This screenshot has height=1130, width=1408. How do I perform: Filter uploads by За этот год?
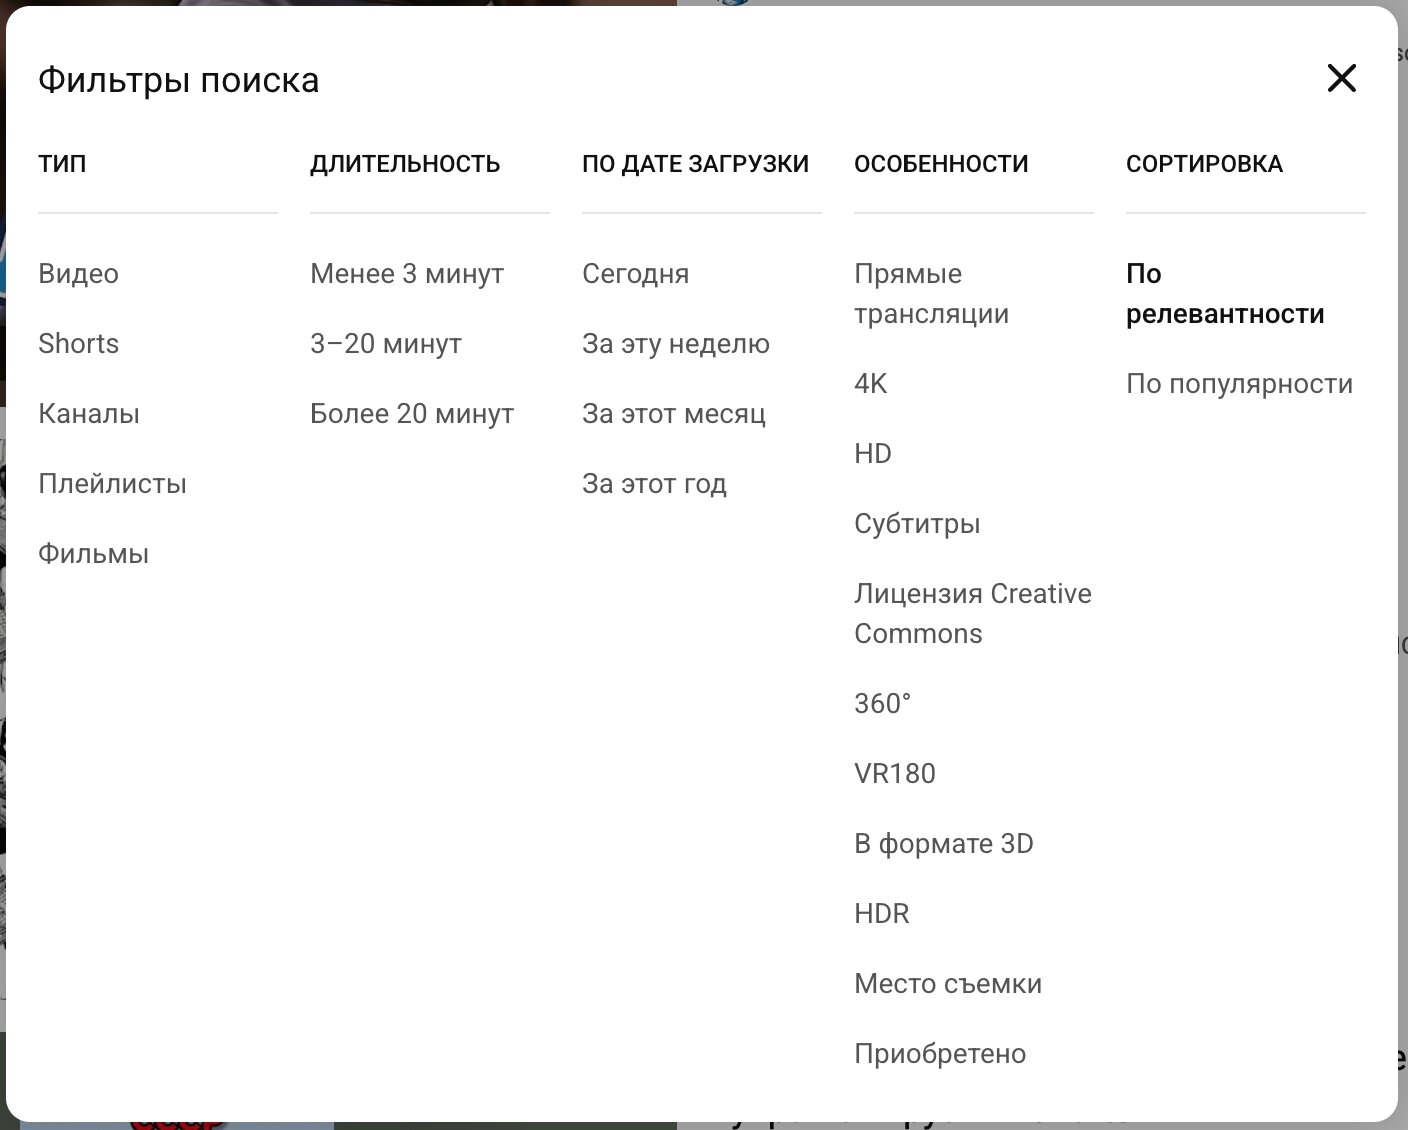click(654, 484)
